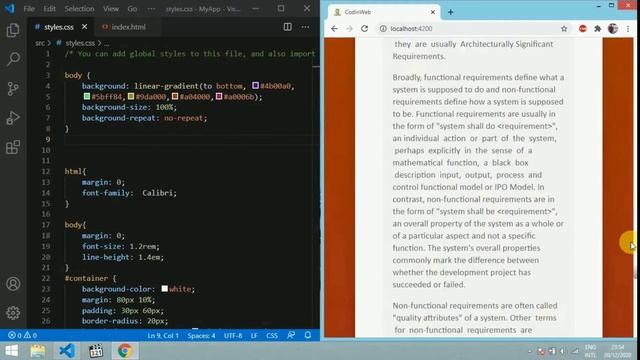Click the localhost:4200 address bar
This screenshot has width=640, height=360.
(x=411, y=29)
